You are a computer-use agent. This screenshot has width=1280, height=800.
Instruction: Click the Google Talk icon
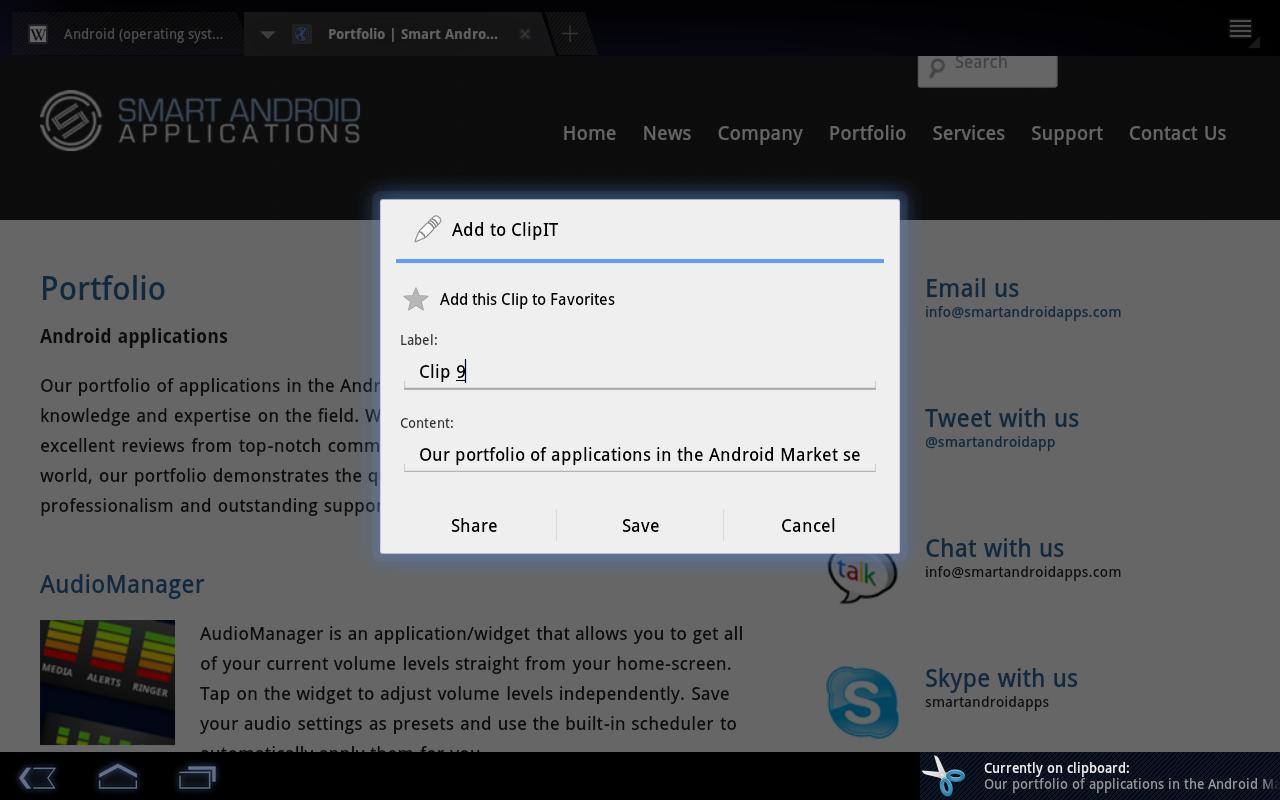[x=862, y=575]
